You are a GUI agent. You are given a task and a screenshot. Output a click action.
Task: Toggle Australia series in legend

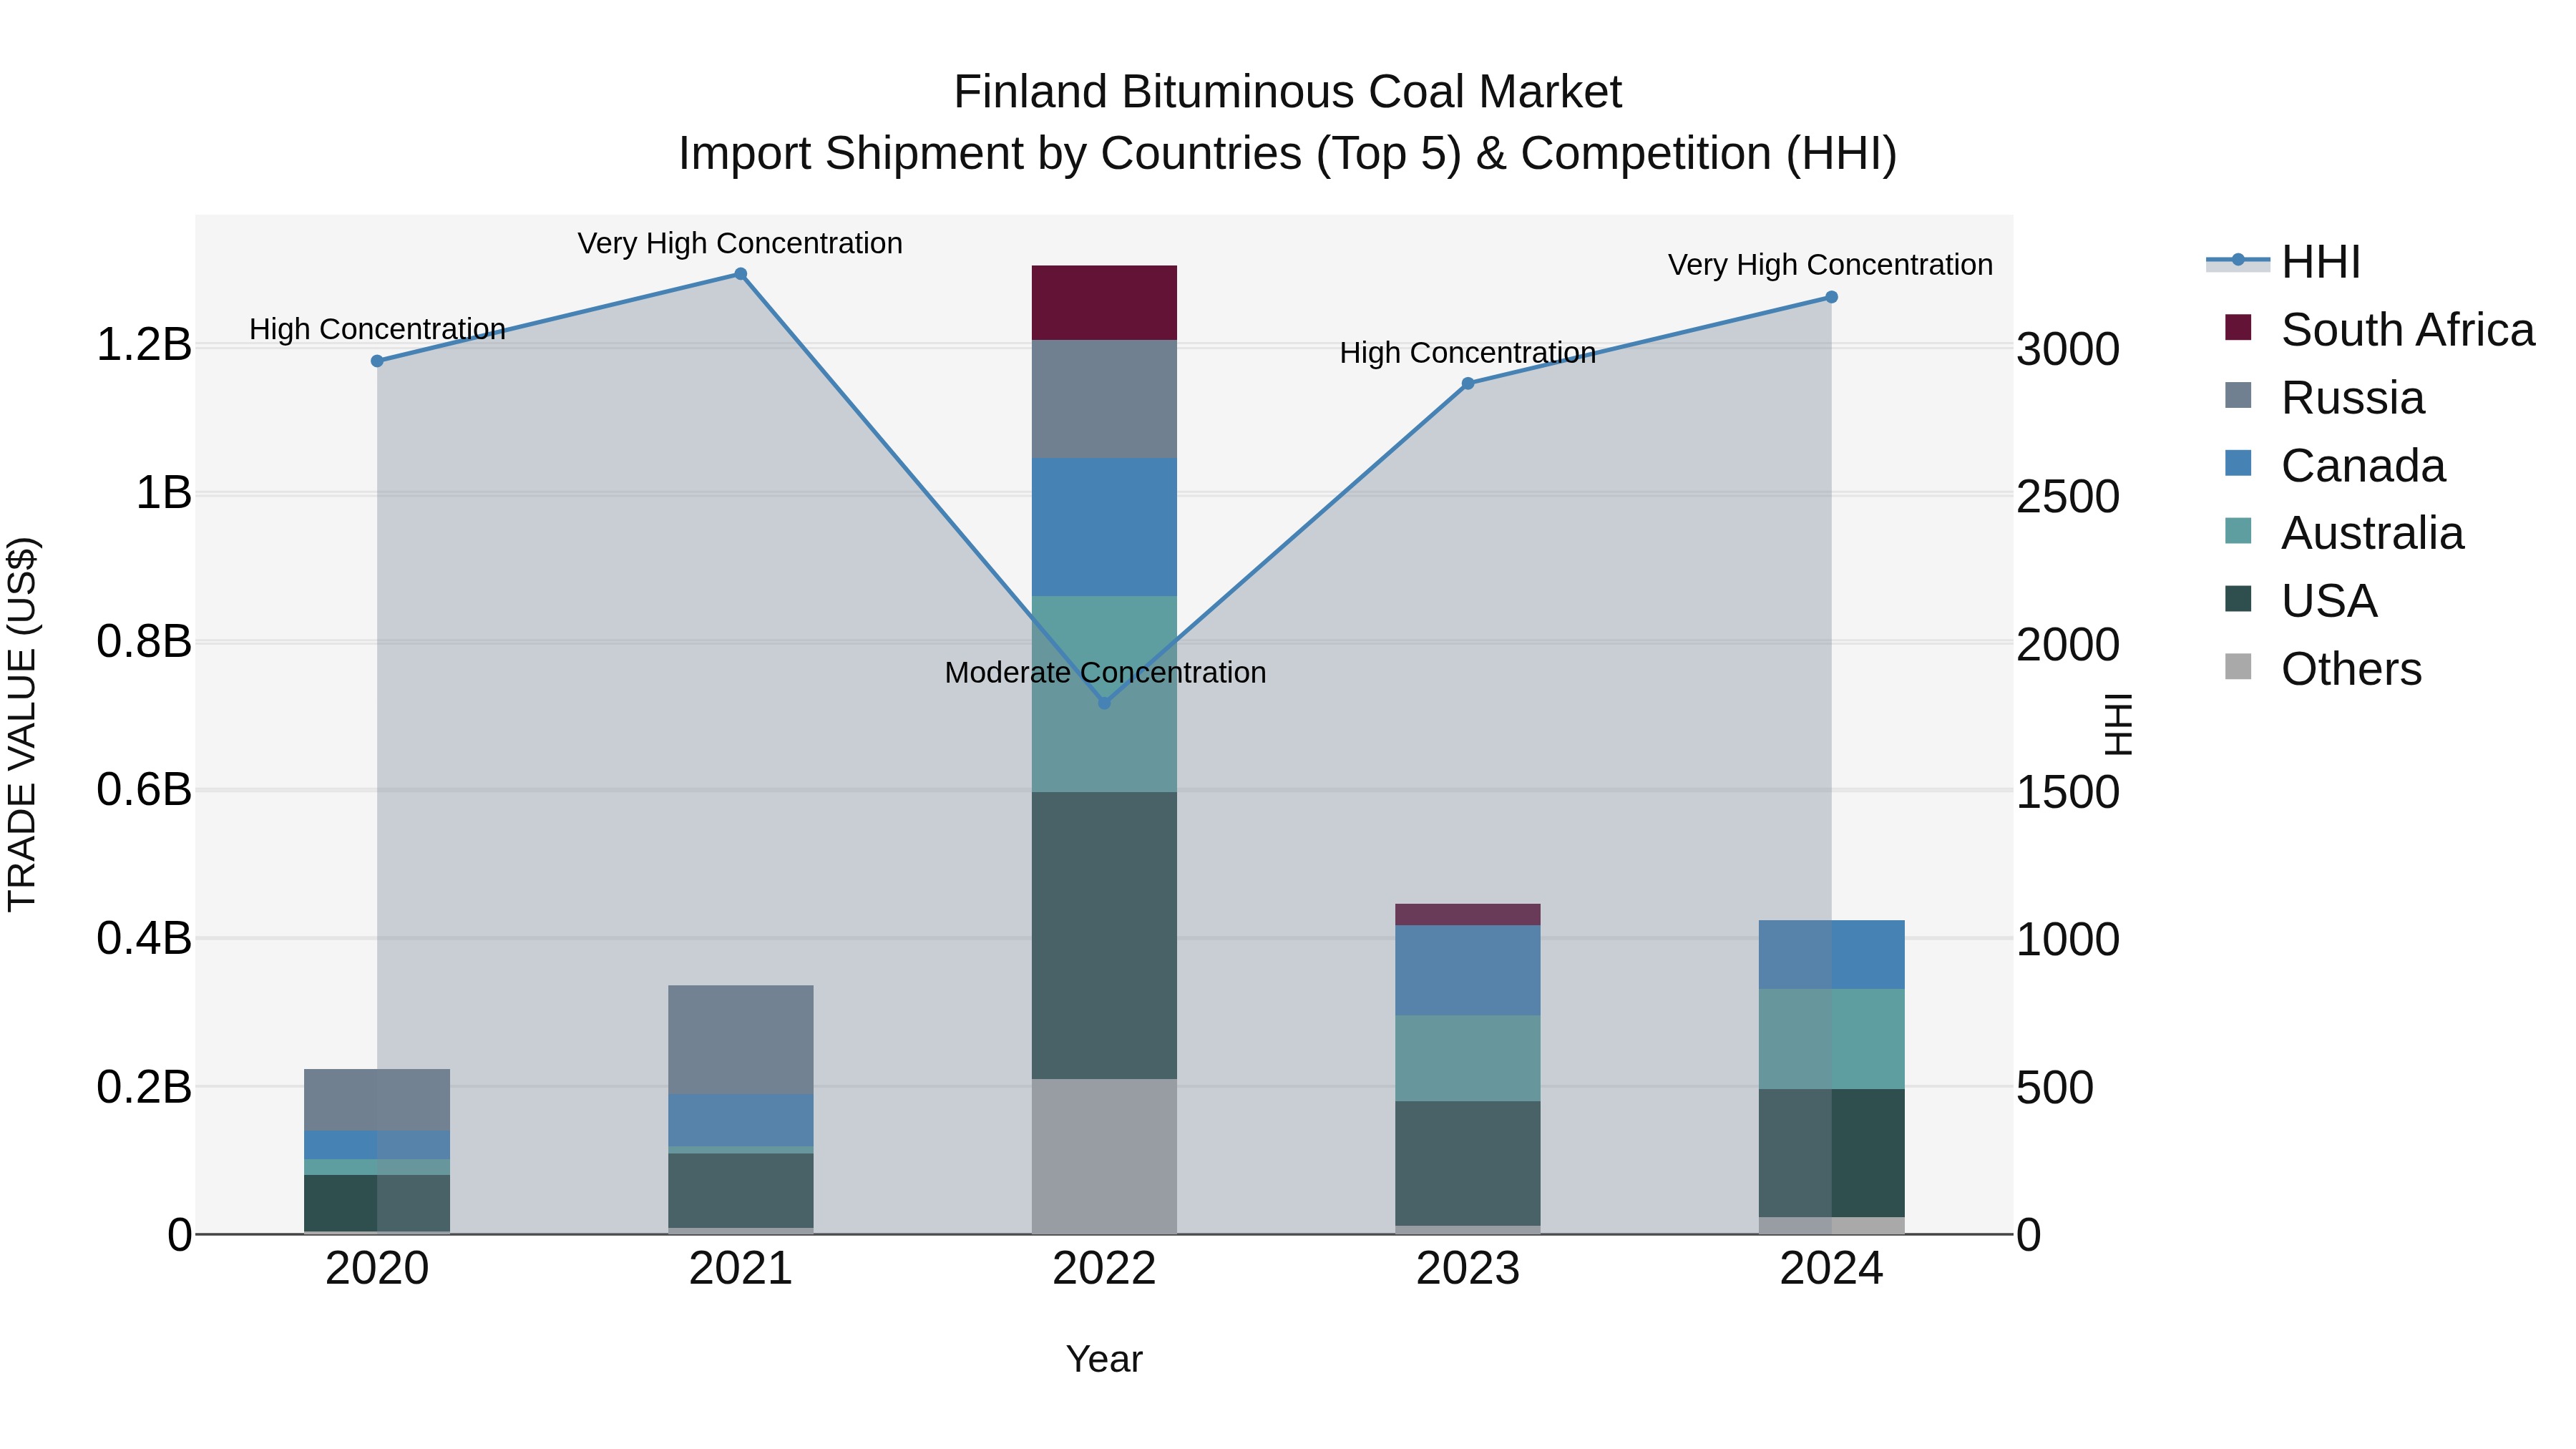(x=2344, y=533)
